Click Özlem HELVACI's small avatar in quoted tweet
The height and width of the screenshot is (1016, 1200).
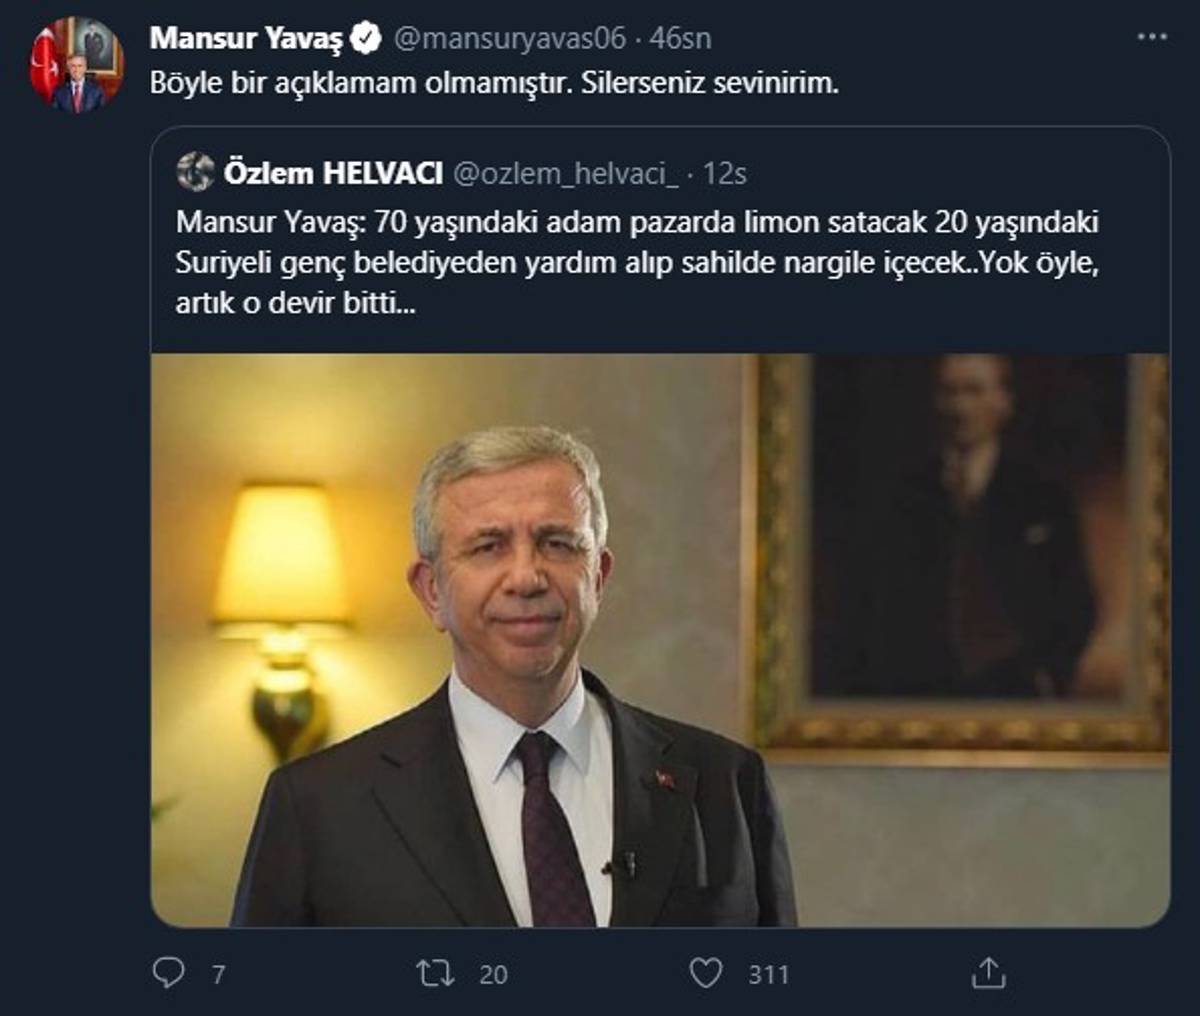195,173
